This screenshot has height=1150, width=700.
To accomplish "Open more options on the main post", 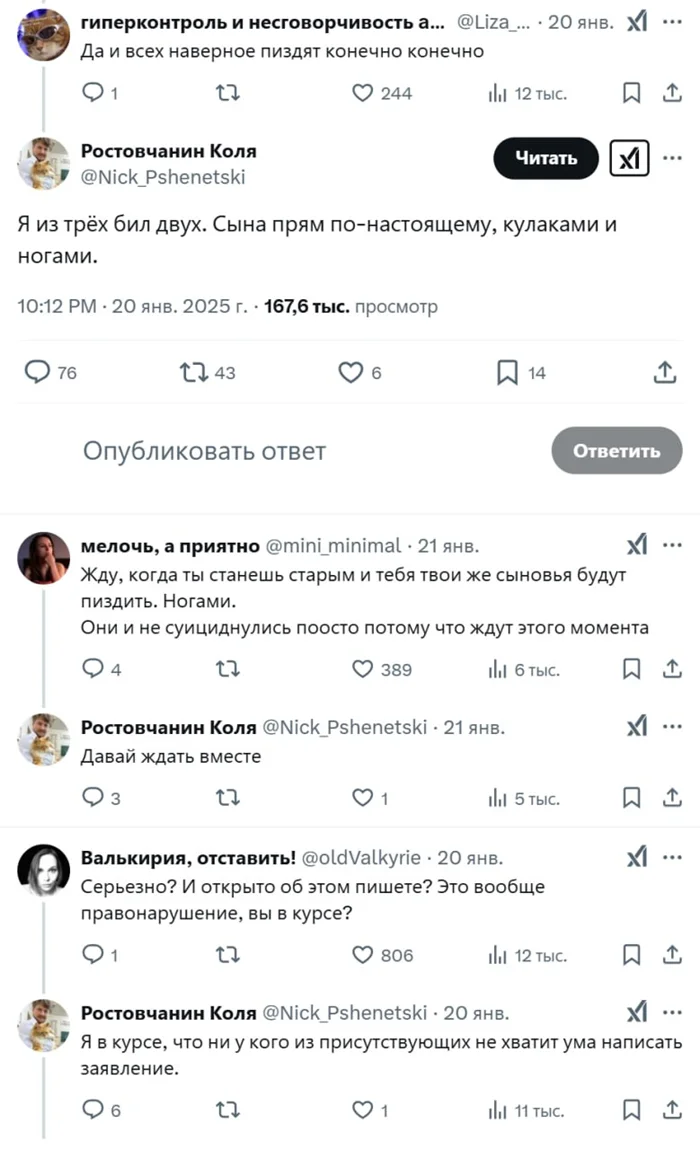I will coord(672,157).
